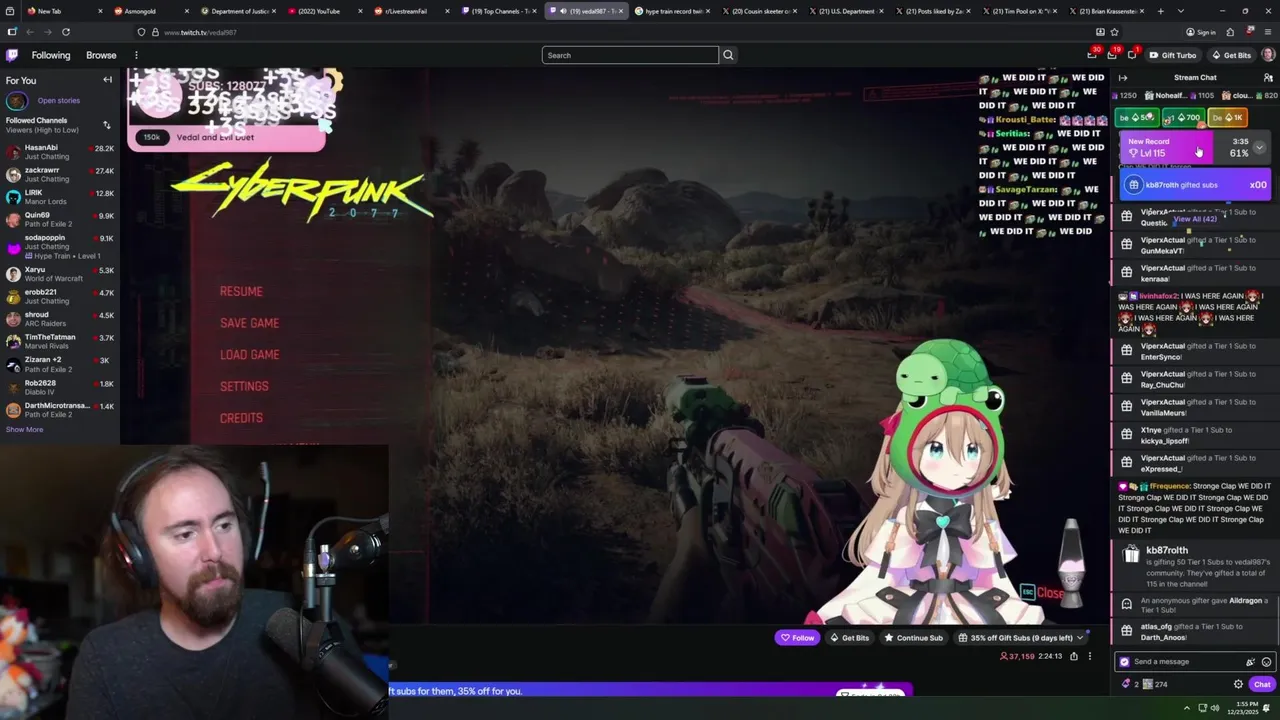Select Credits in Cyberpunk menu
Screen dimensions: 1280x720
pyautogui.click(x=241, y=418)
